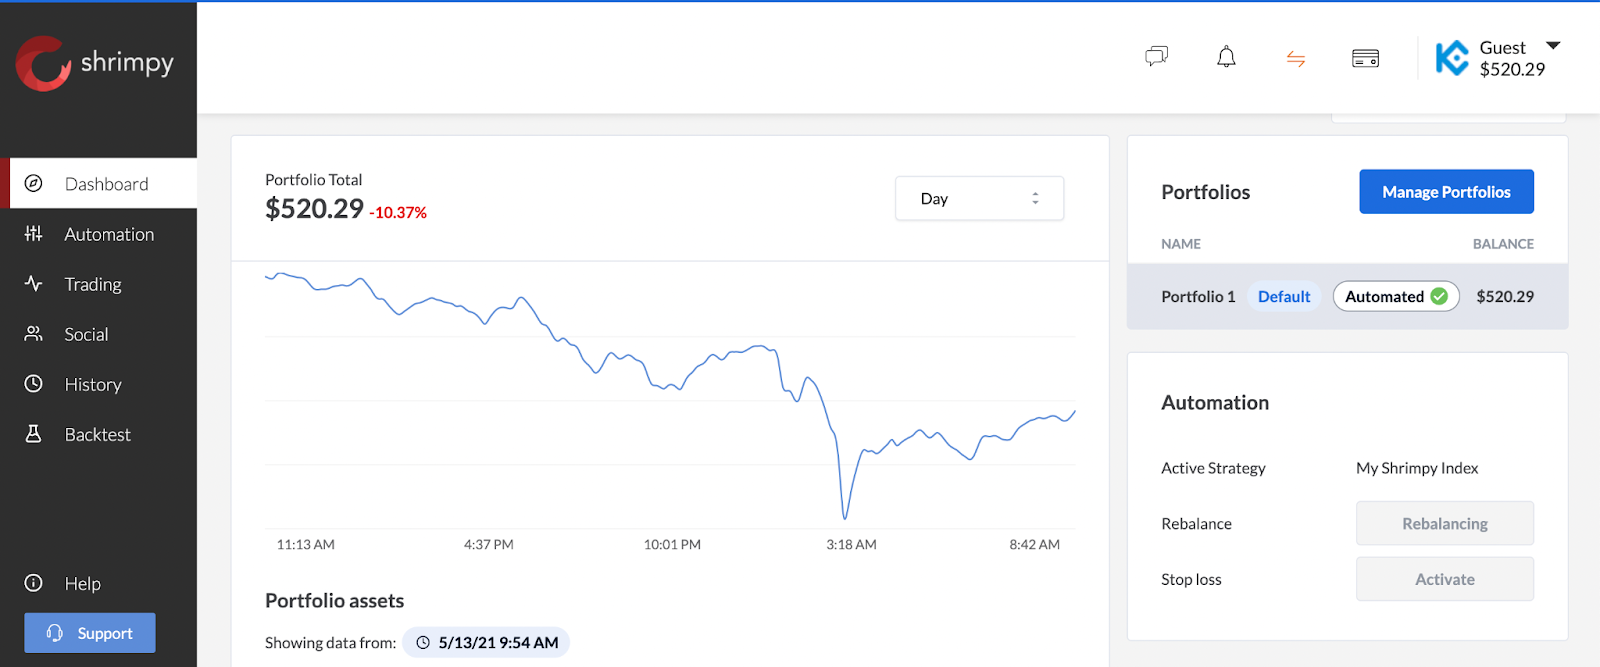Click the Shrimpy logo

(x=95, y=63)
